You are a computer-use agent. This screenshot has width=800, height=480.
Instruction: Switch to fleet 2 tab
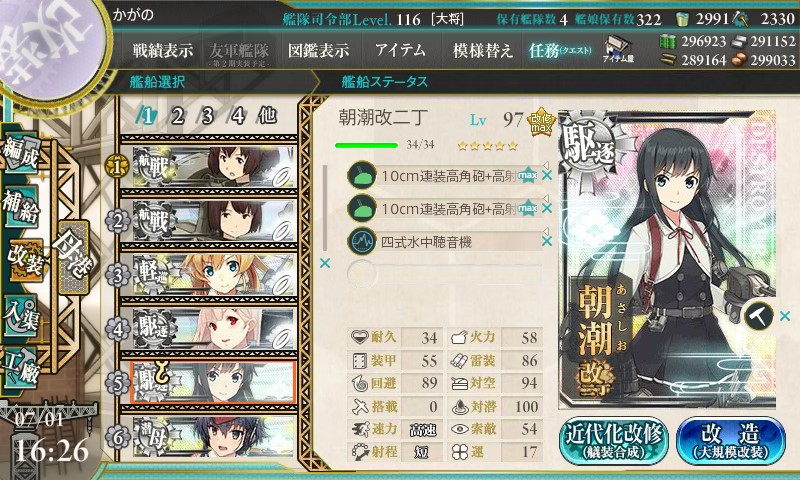tap(177, 116)
